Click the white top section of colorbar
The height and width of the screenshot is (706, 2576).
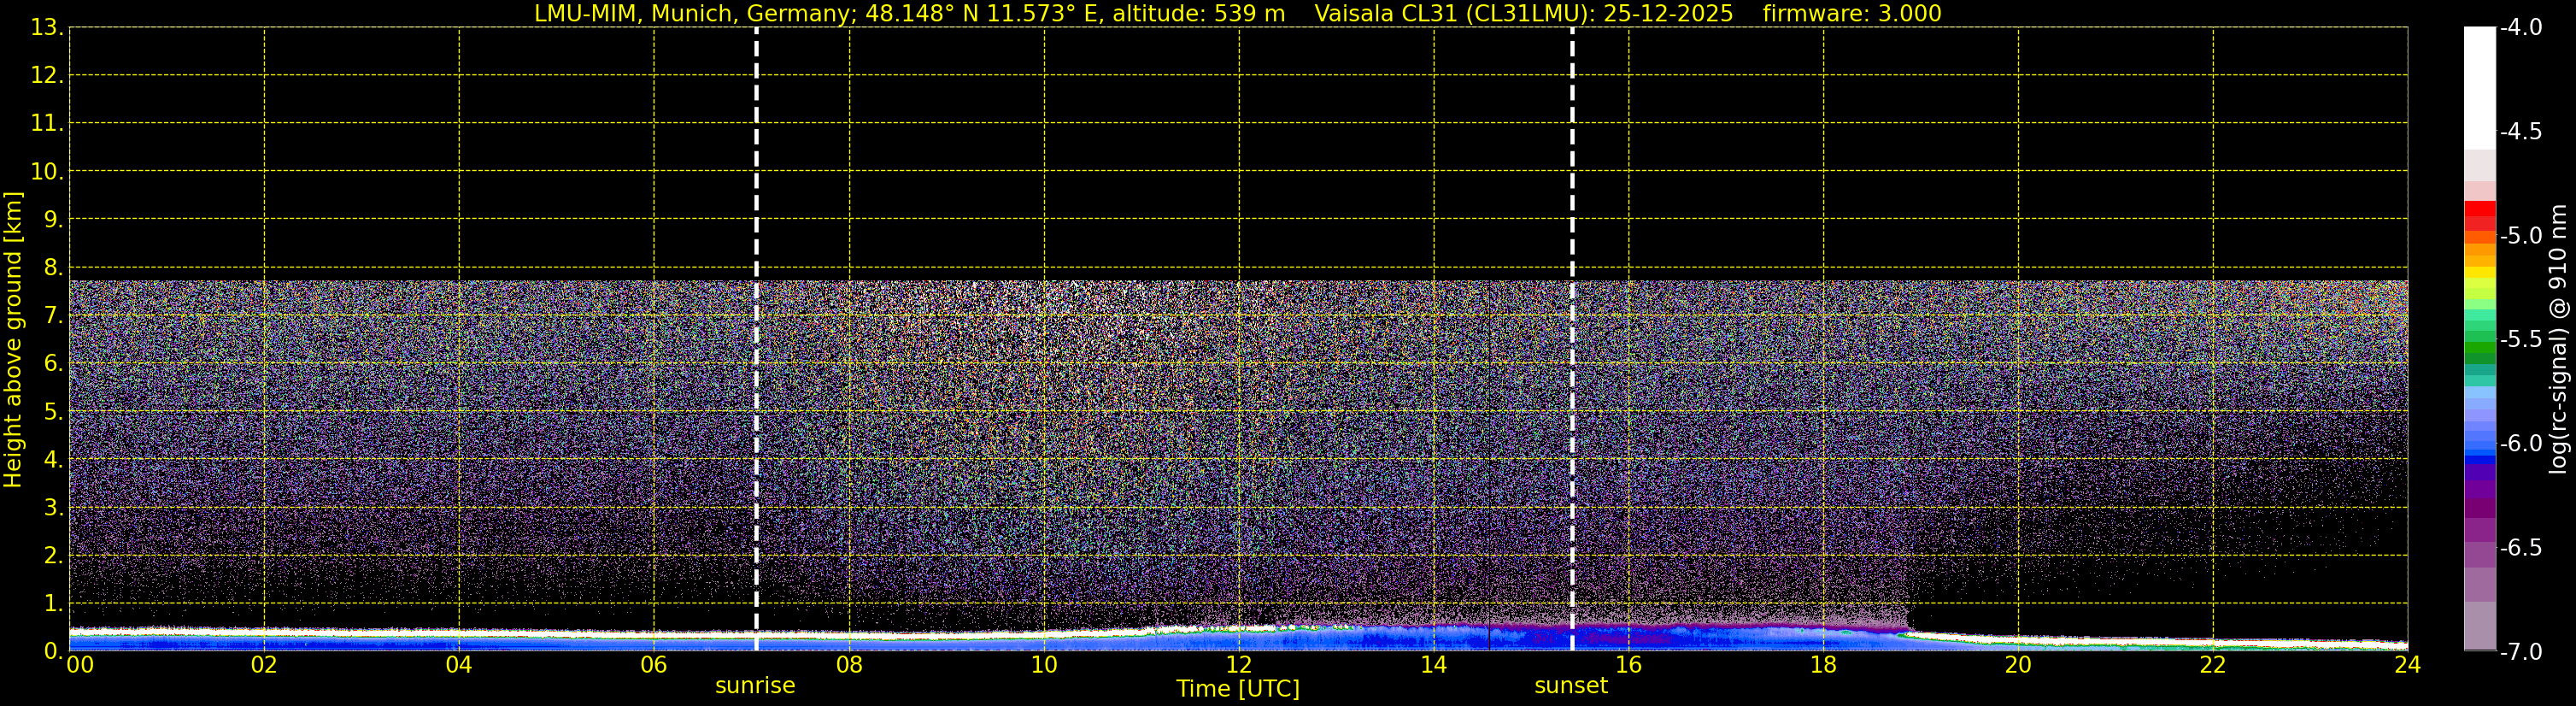[x=2479, y=85]
